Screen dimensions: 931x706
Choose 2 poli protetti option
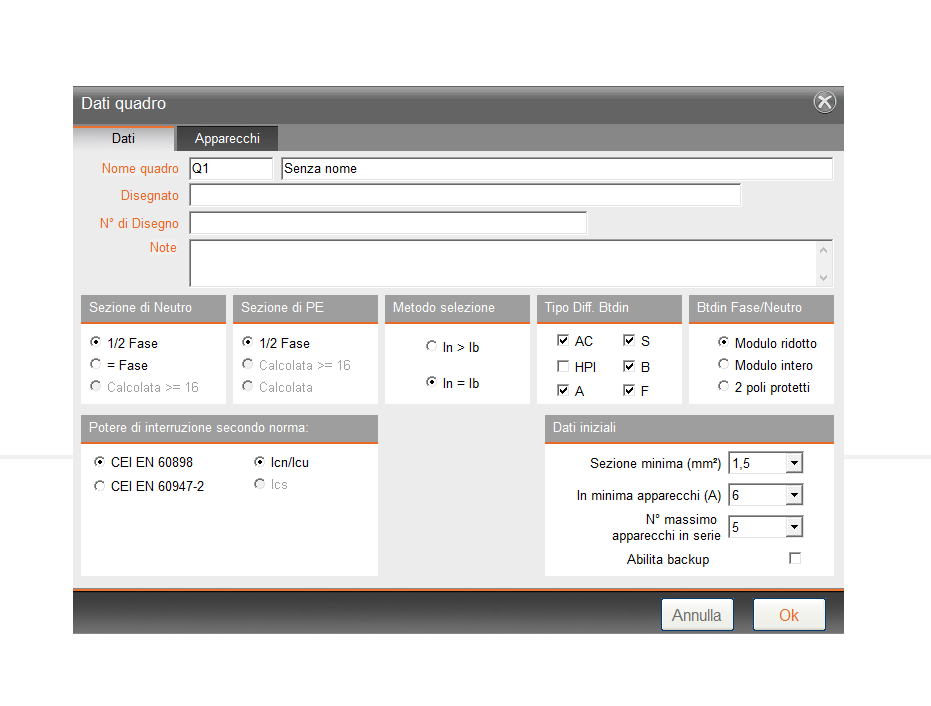(724, 387)
